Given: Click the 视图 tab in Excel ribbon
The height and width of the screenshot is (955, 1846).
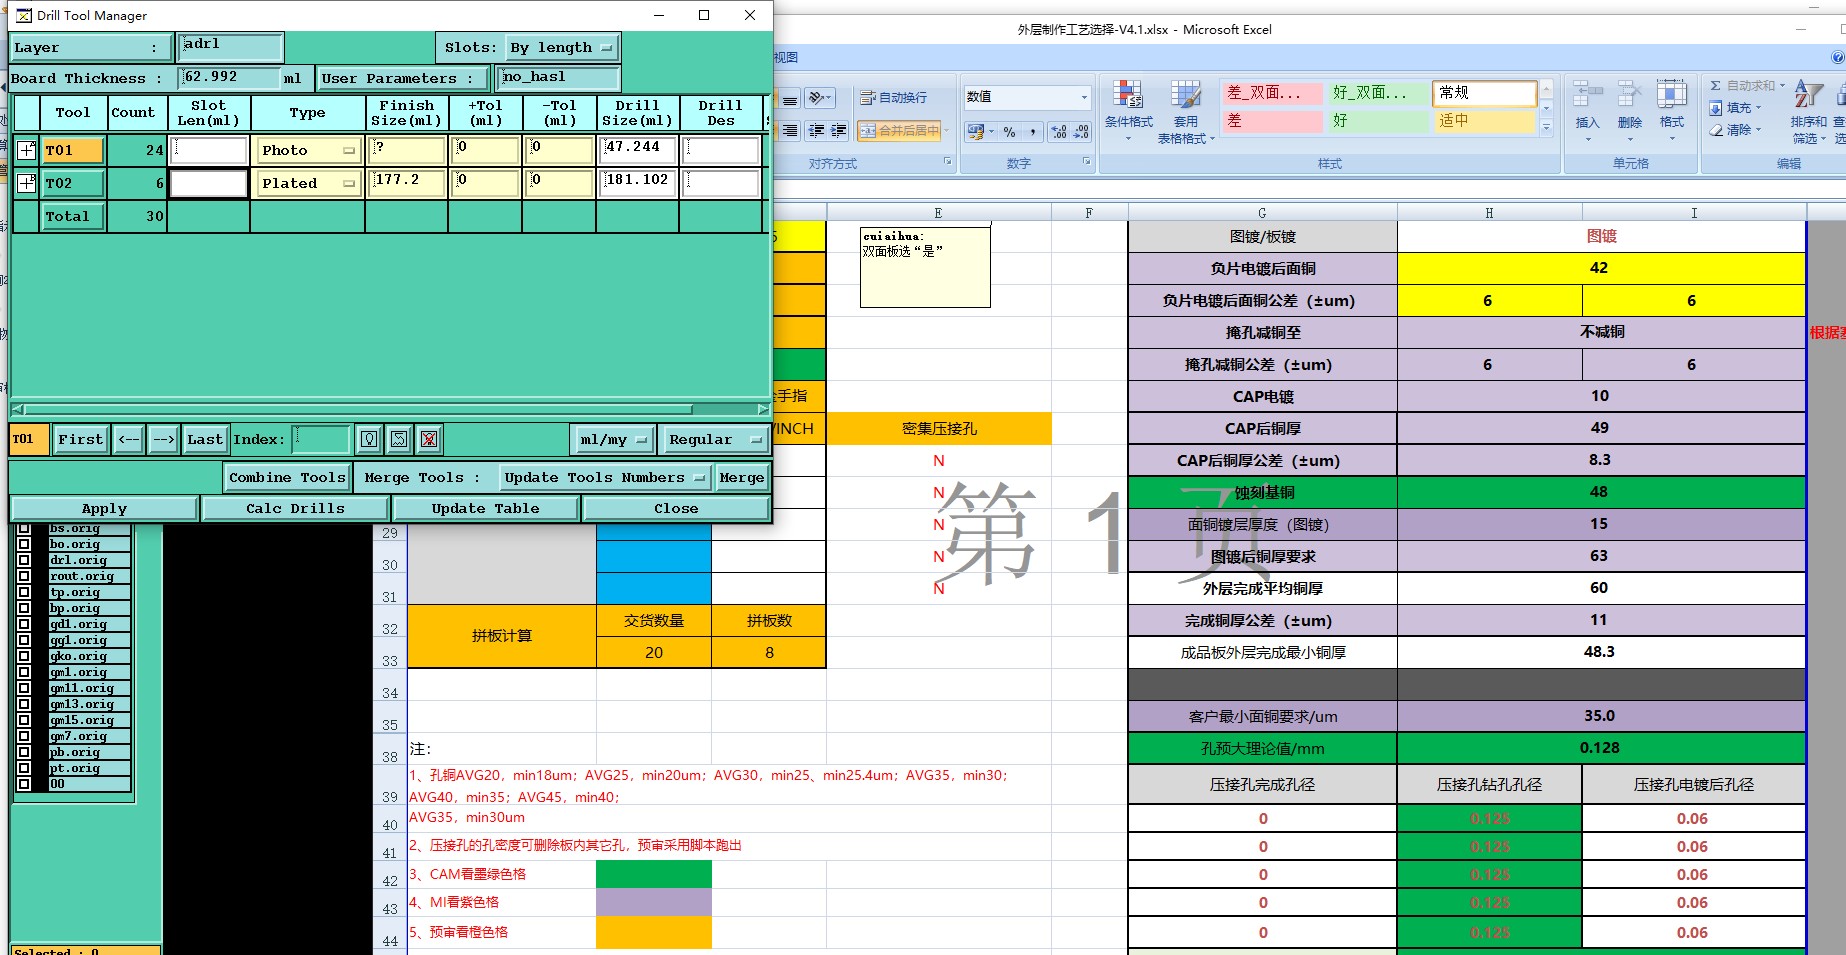Looking at the screenshot, I should (786, 58).
